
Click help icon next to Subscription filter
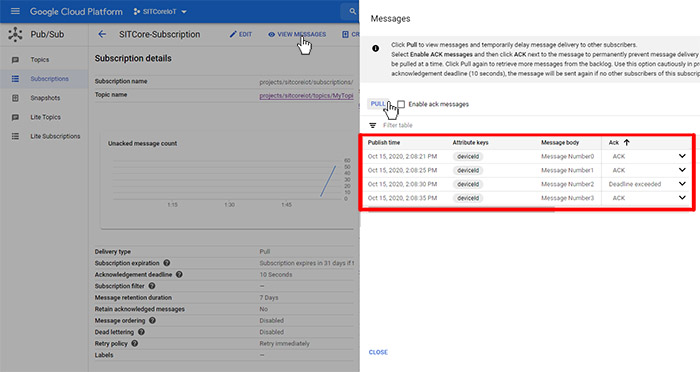click(152, 286)
